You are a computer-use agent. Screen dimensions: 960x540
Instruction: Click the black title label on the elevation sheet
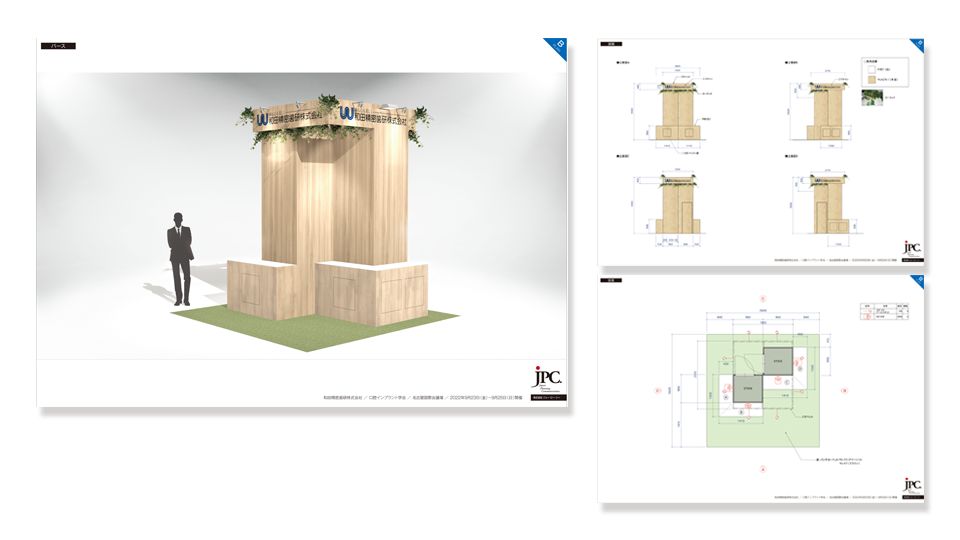coord(610,44)
